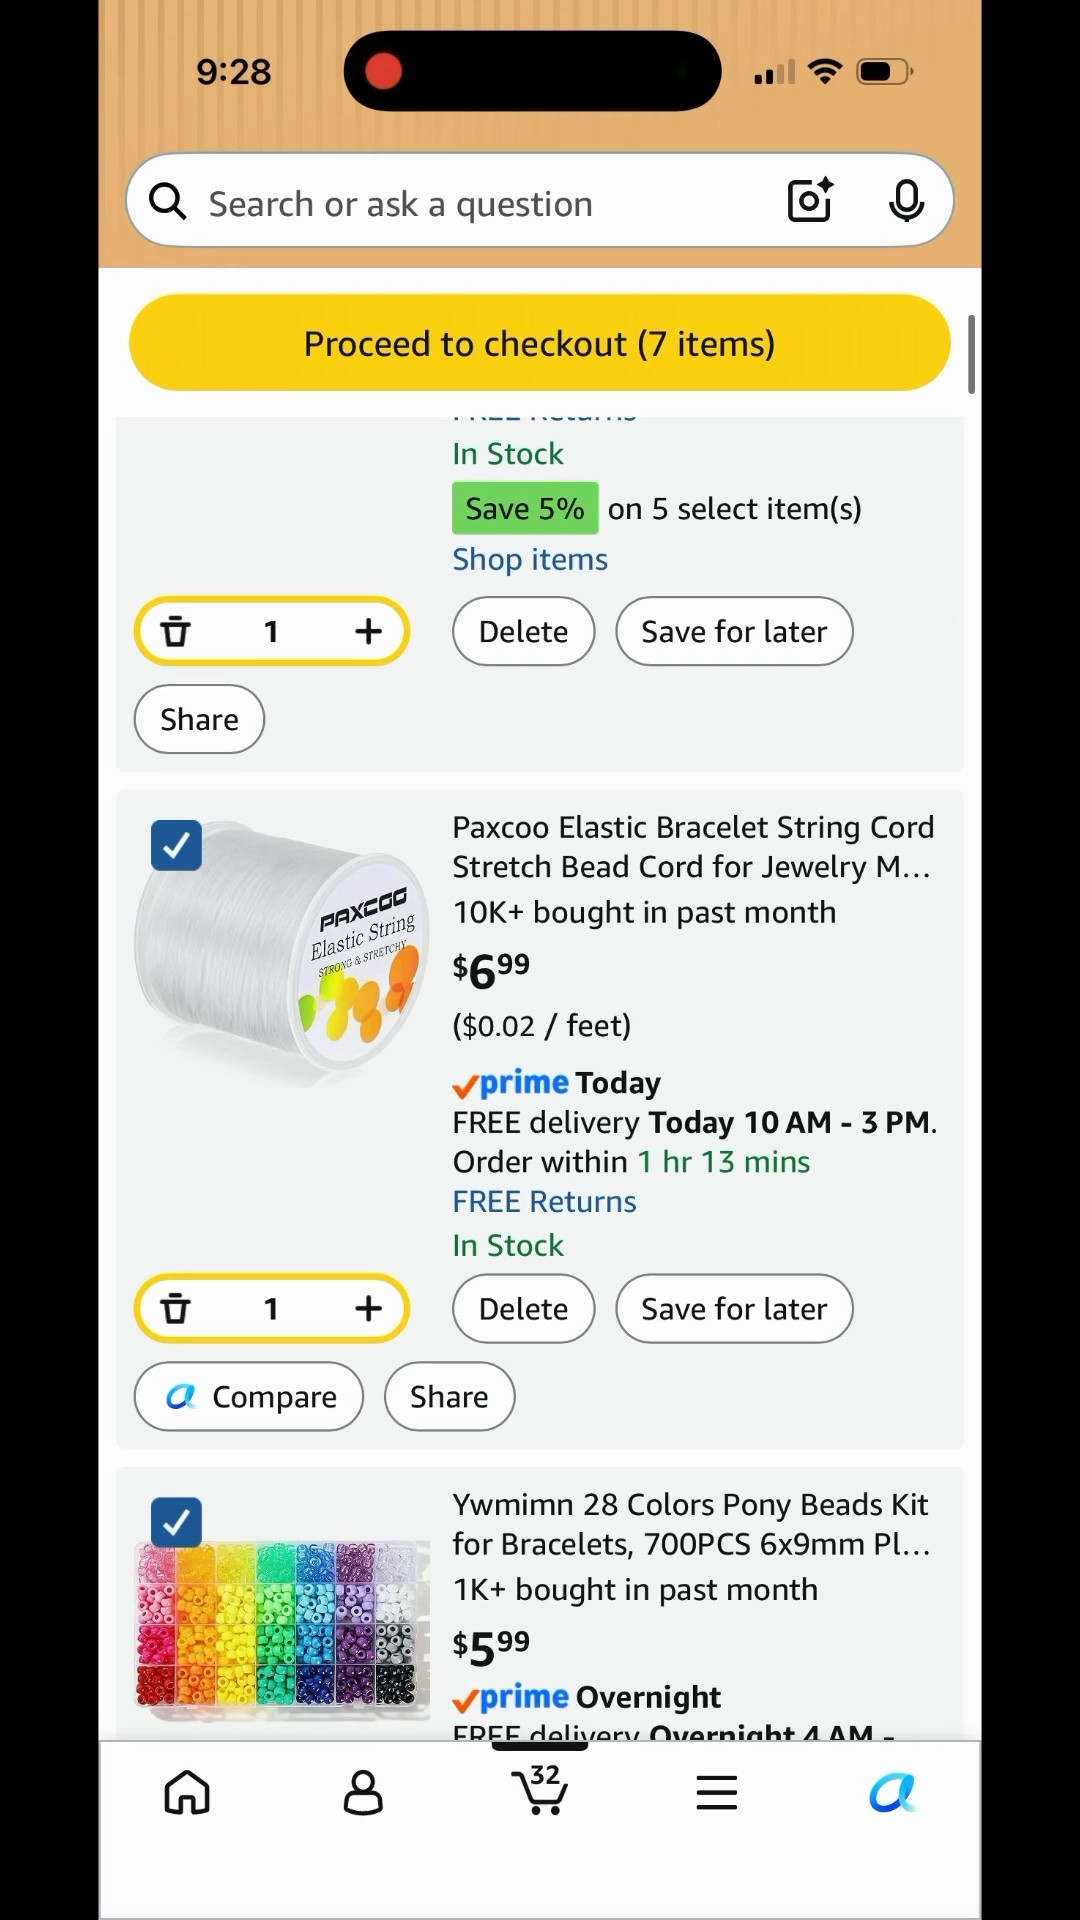Tap trash icon in first item's quantity stepper

[176, 632]
